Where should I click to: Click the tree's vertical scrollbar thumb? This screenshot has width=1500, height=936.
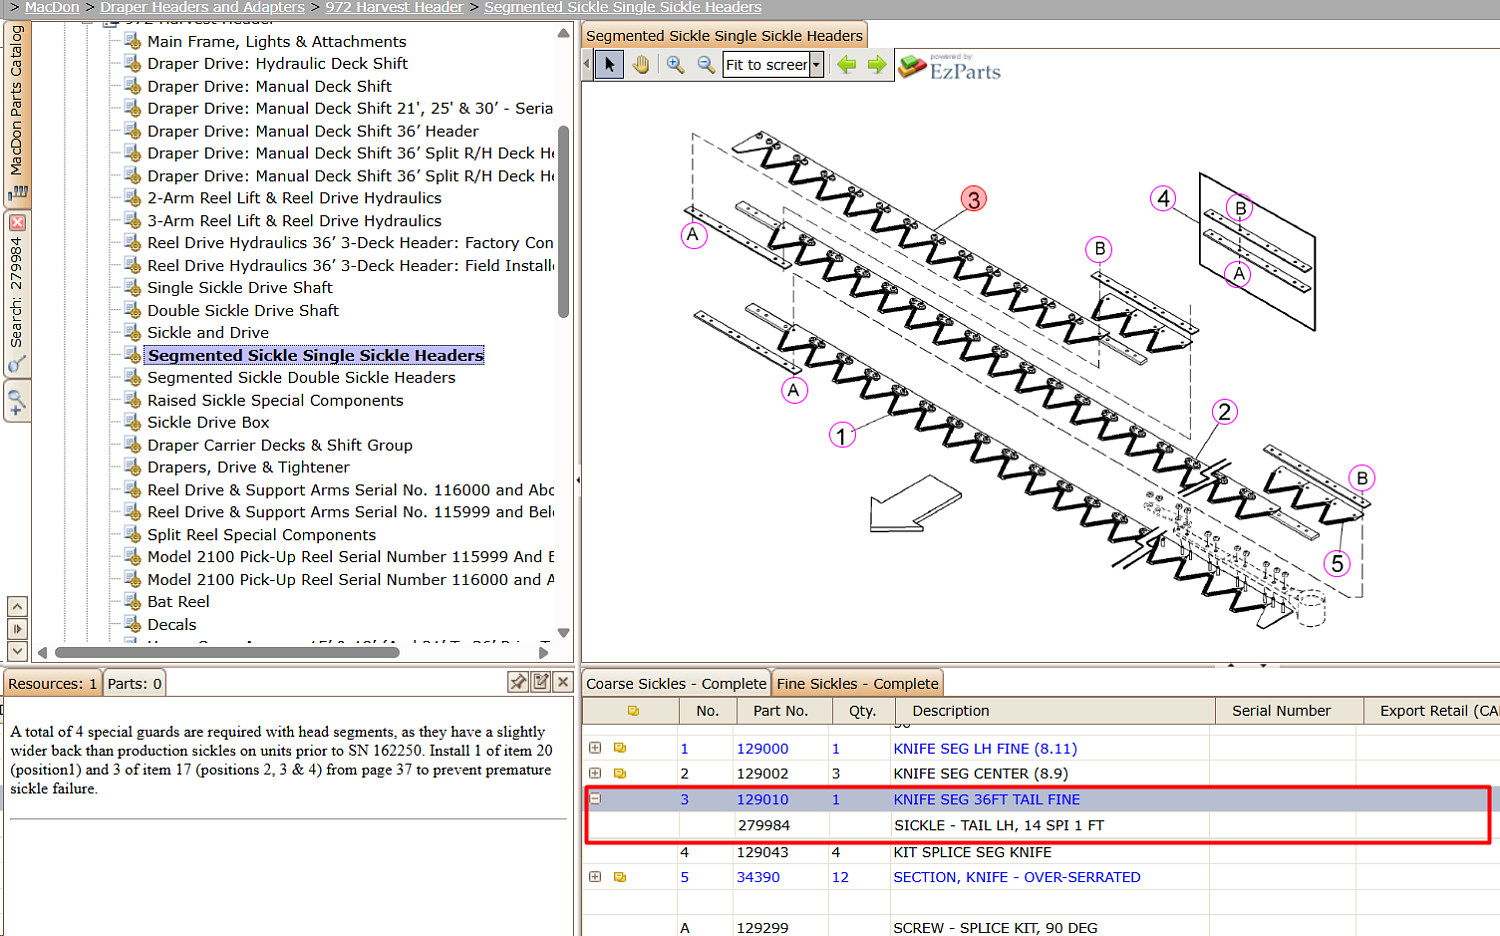pos(563,221)
